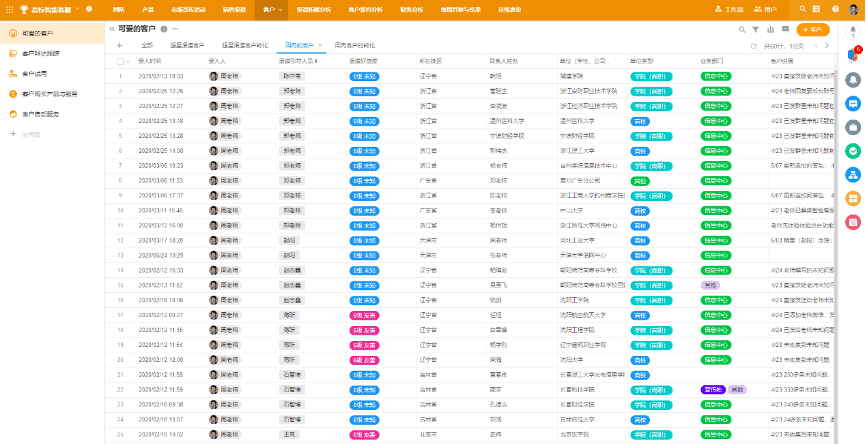Open the blue chat message sidebar icon
The height and width of the screenshot is (445, 866).
[853, 103]
